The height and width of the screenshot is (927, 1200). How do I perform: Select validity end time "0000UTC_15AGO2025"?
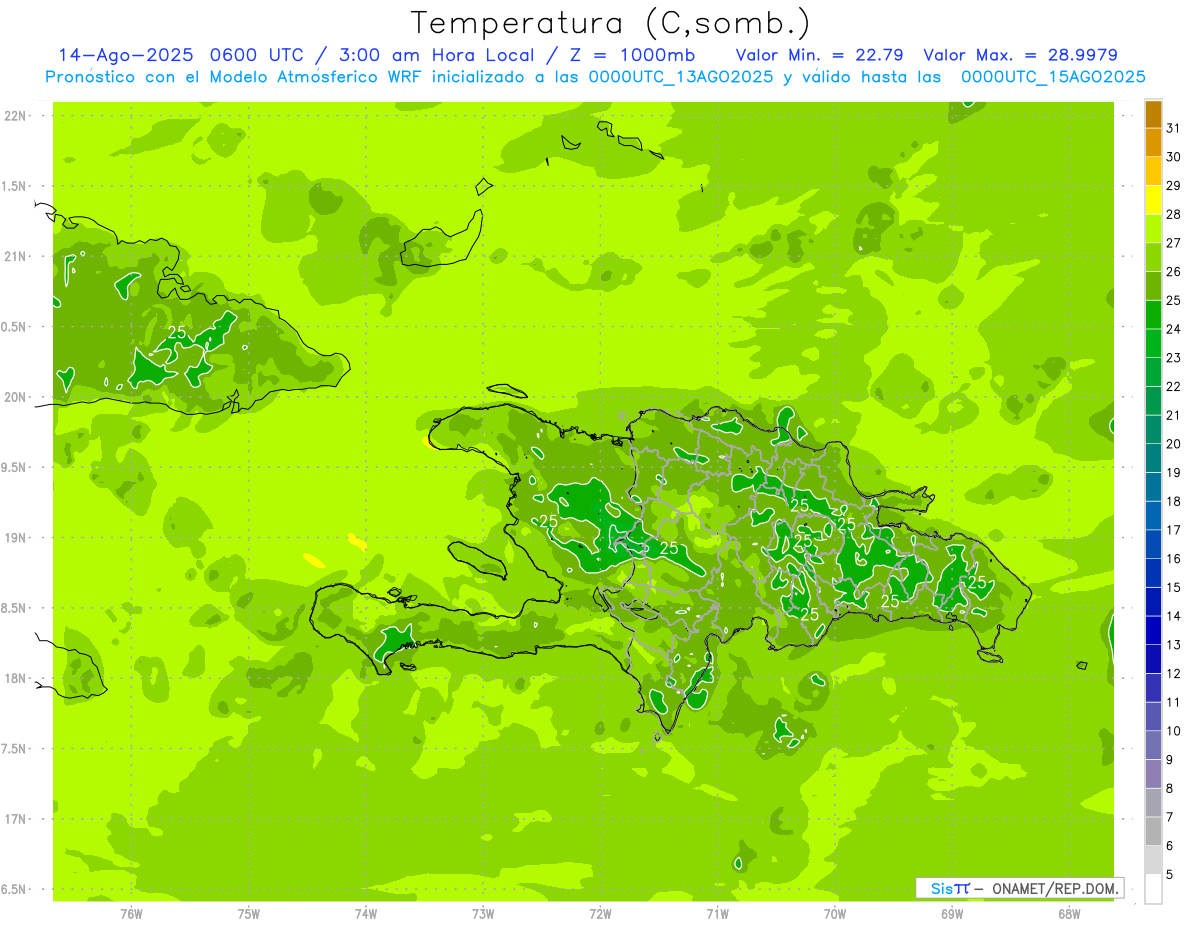tap(1052, 77)
